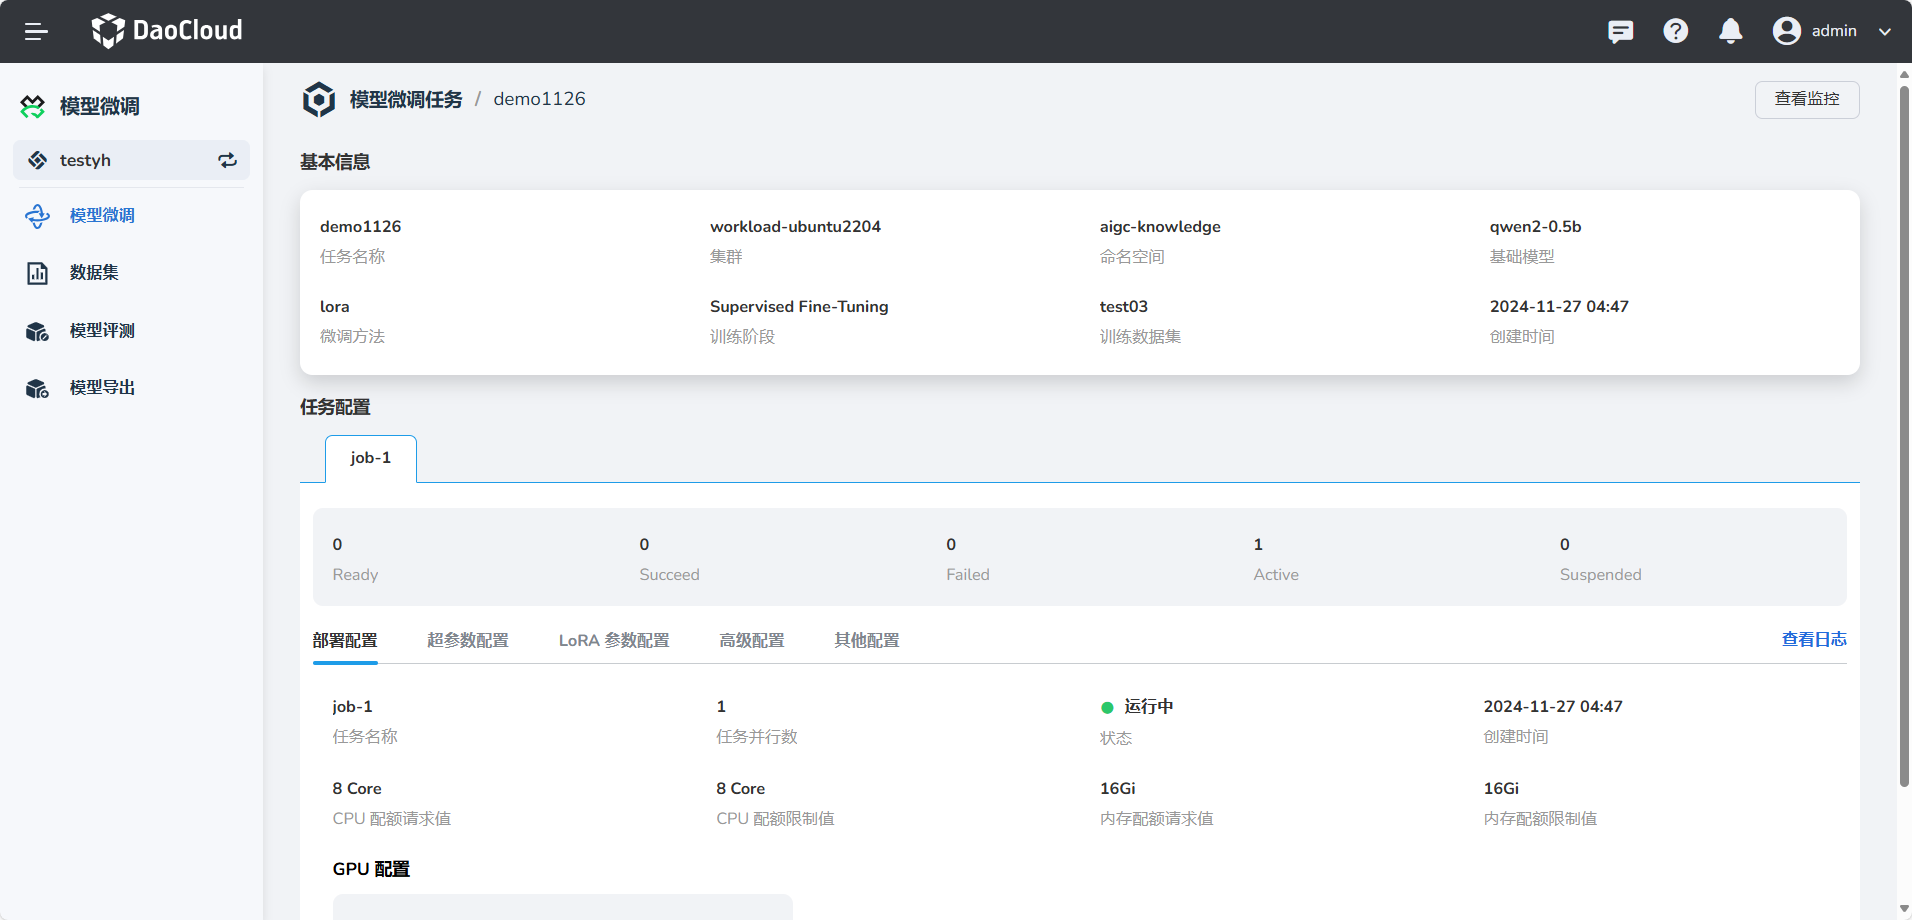Select the testyh workspace entry

click(131, 160)
